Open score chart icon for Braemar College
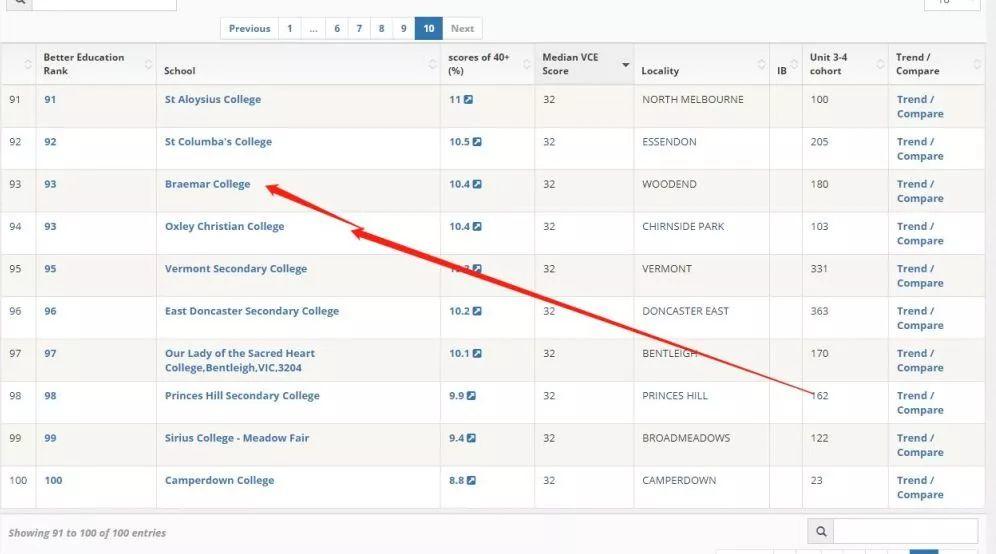This screenshot has height=554, width=996. click(x=477, y=184)
